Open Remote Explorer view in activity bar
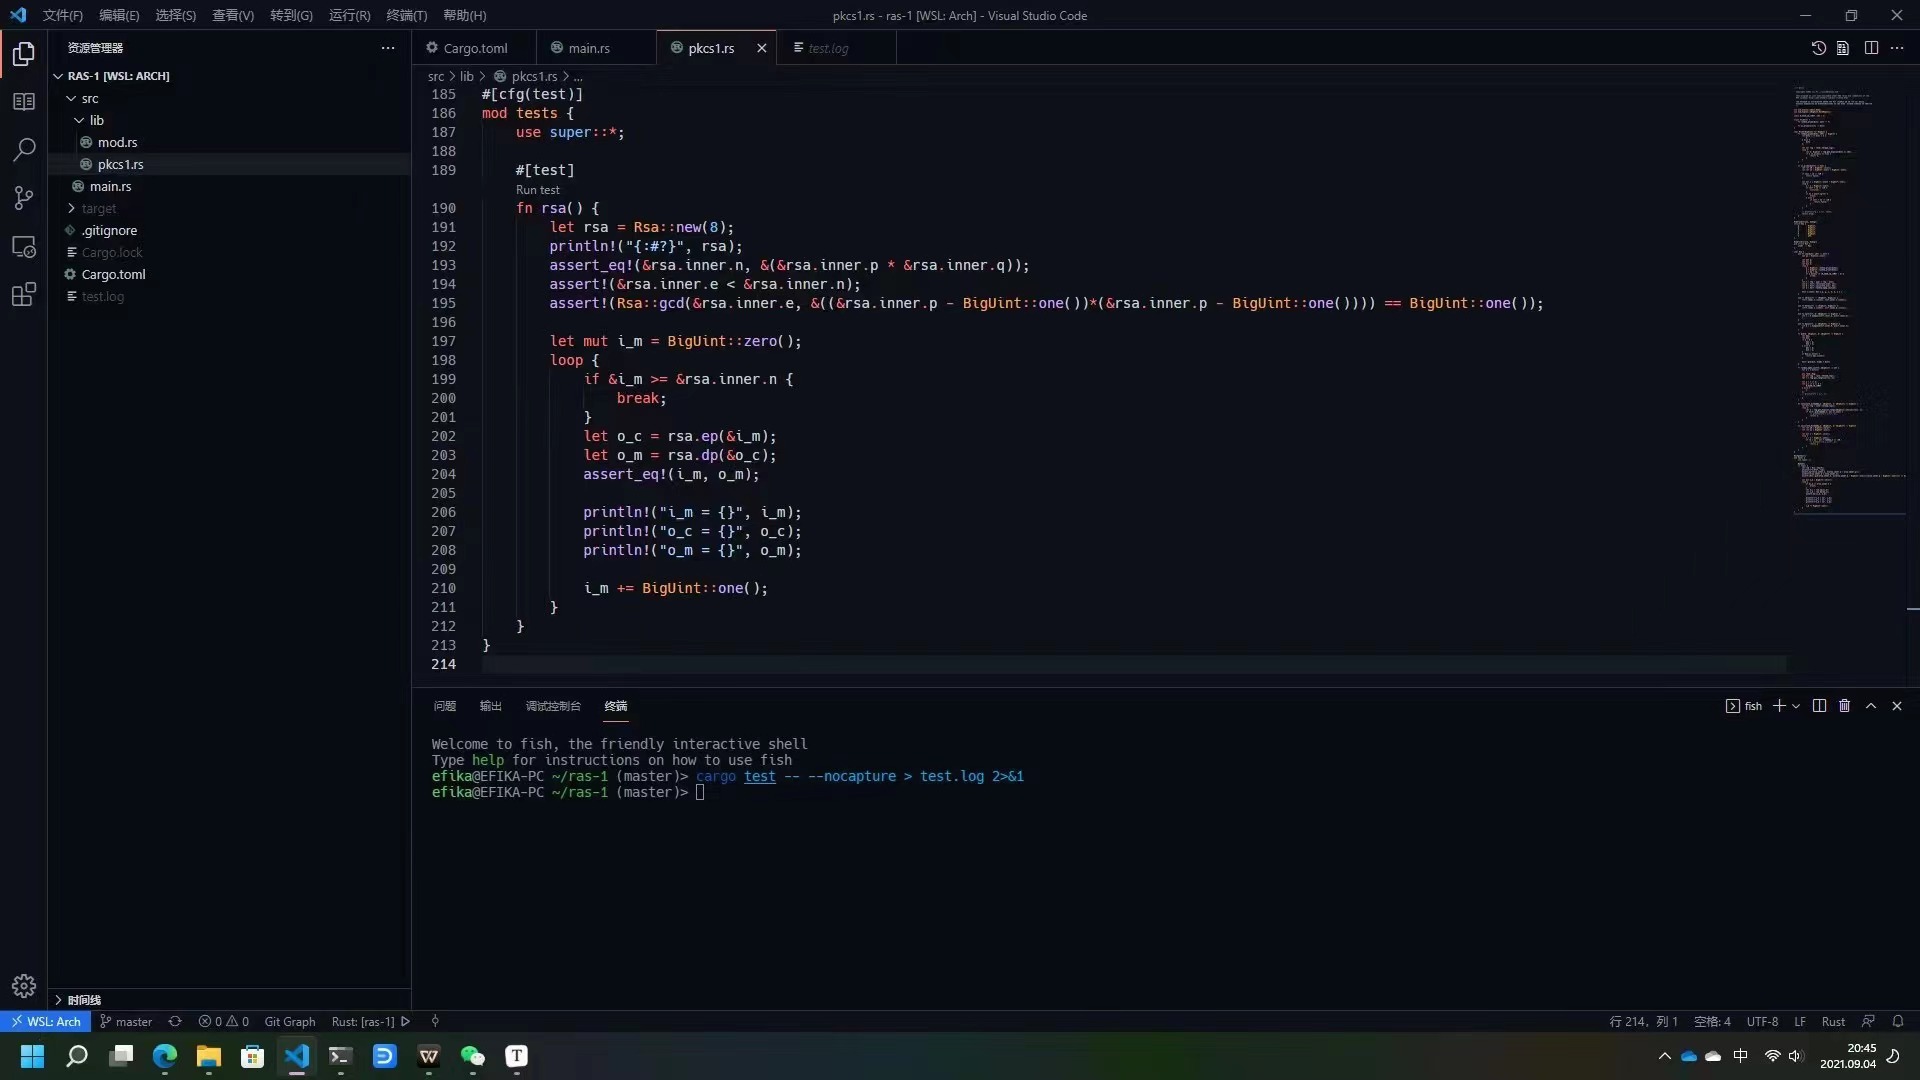 (x=24, y=247)
